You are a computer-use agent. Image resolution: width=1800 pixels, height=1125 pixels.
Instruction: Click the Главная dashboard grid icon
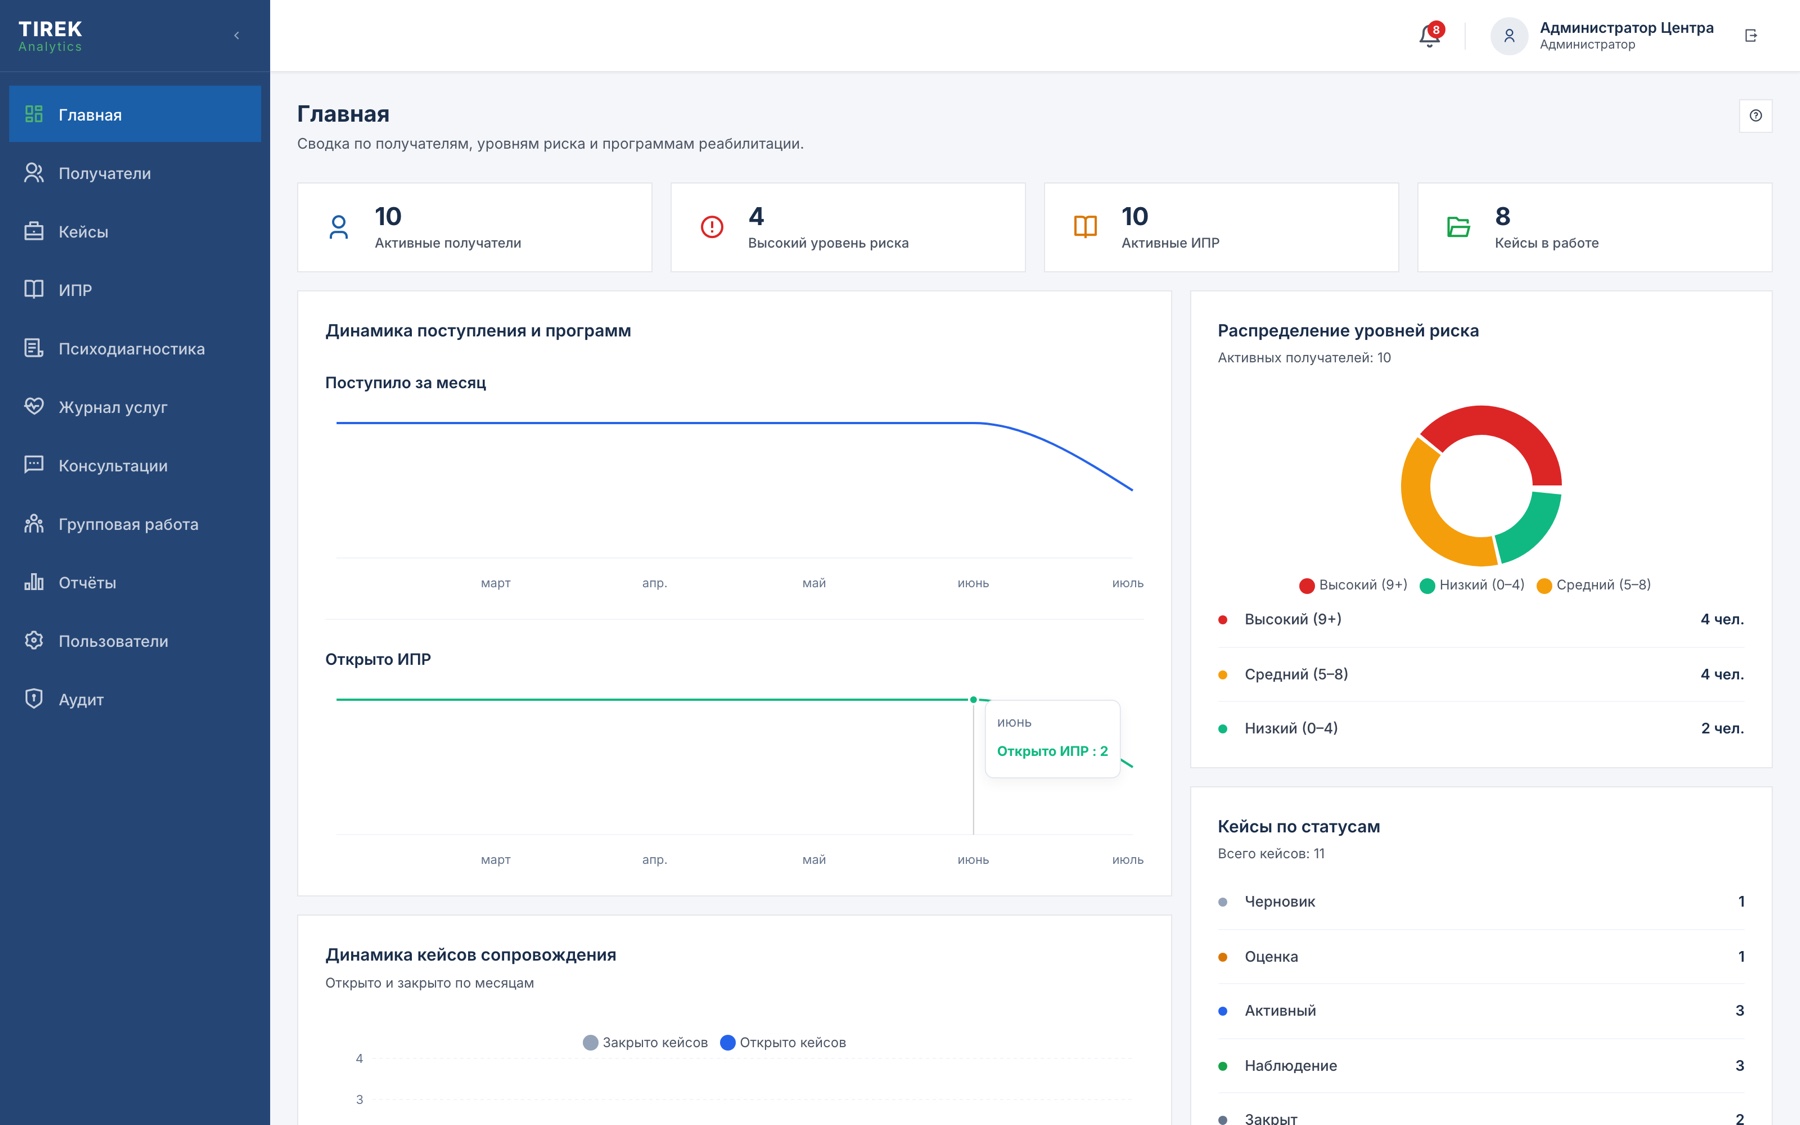pos(34,114)
